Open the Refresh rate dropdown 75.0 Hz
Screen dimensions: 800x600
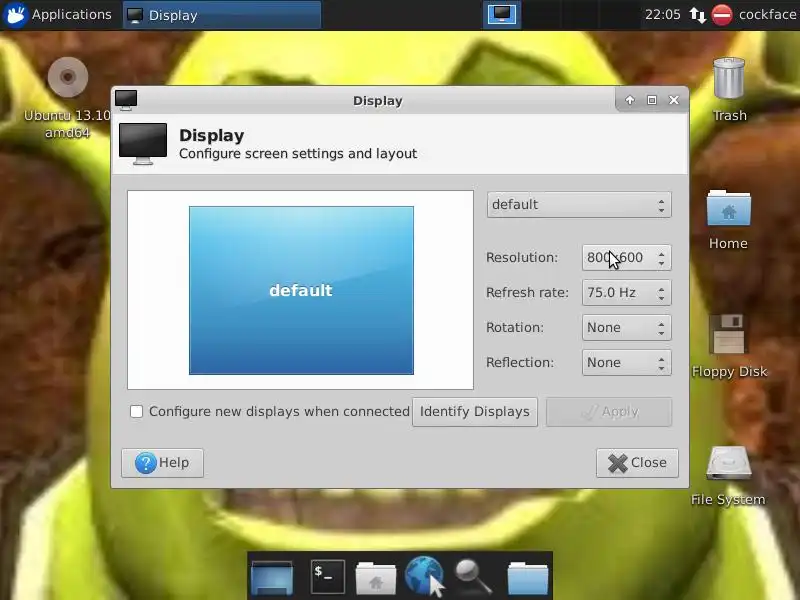[x=627, y=292]
